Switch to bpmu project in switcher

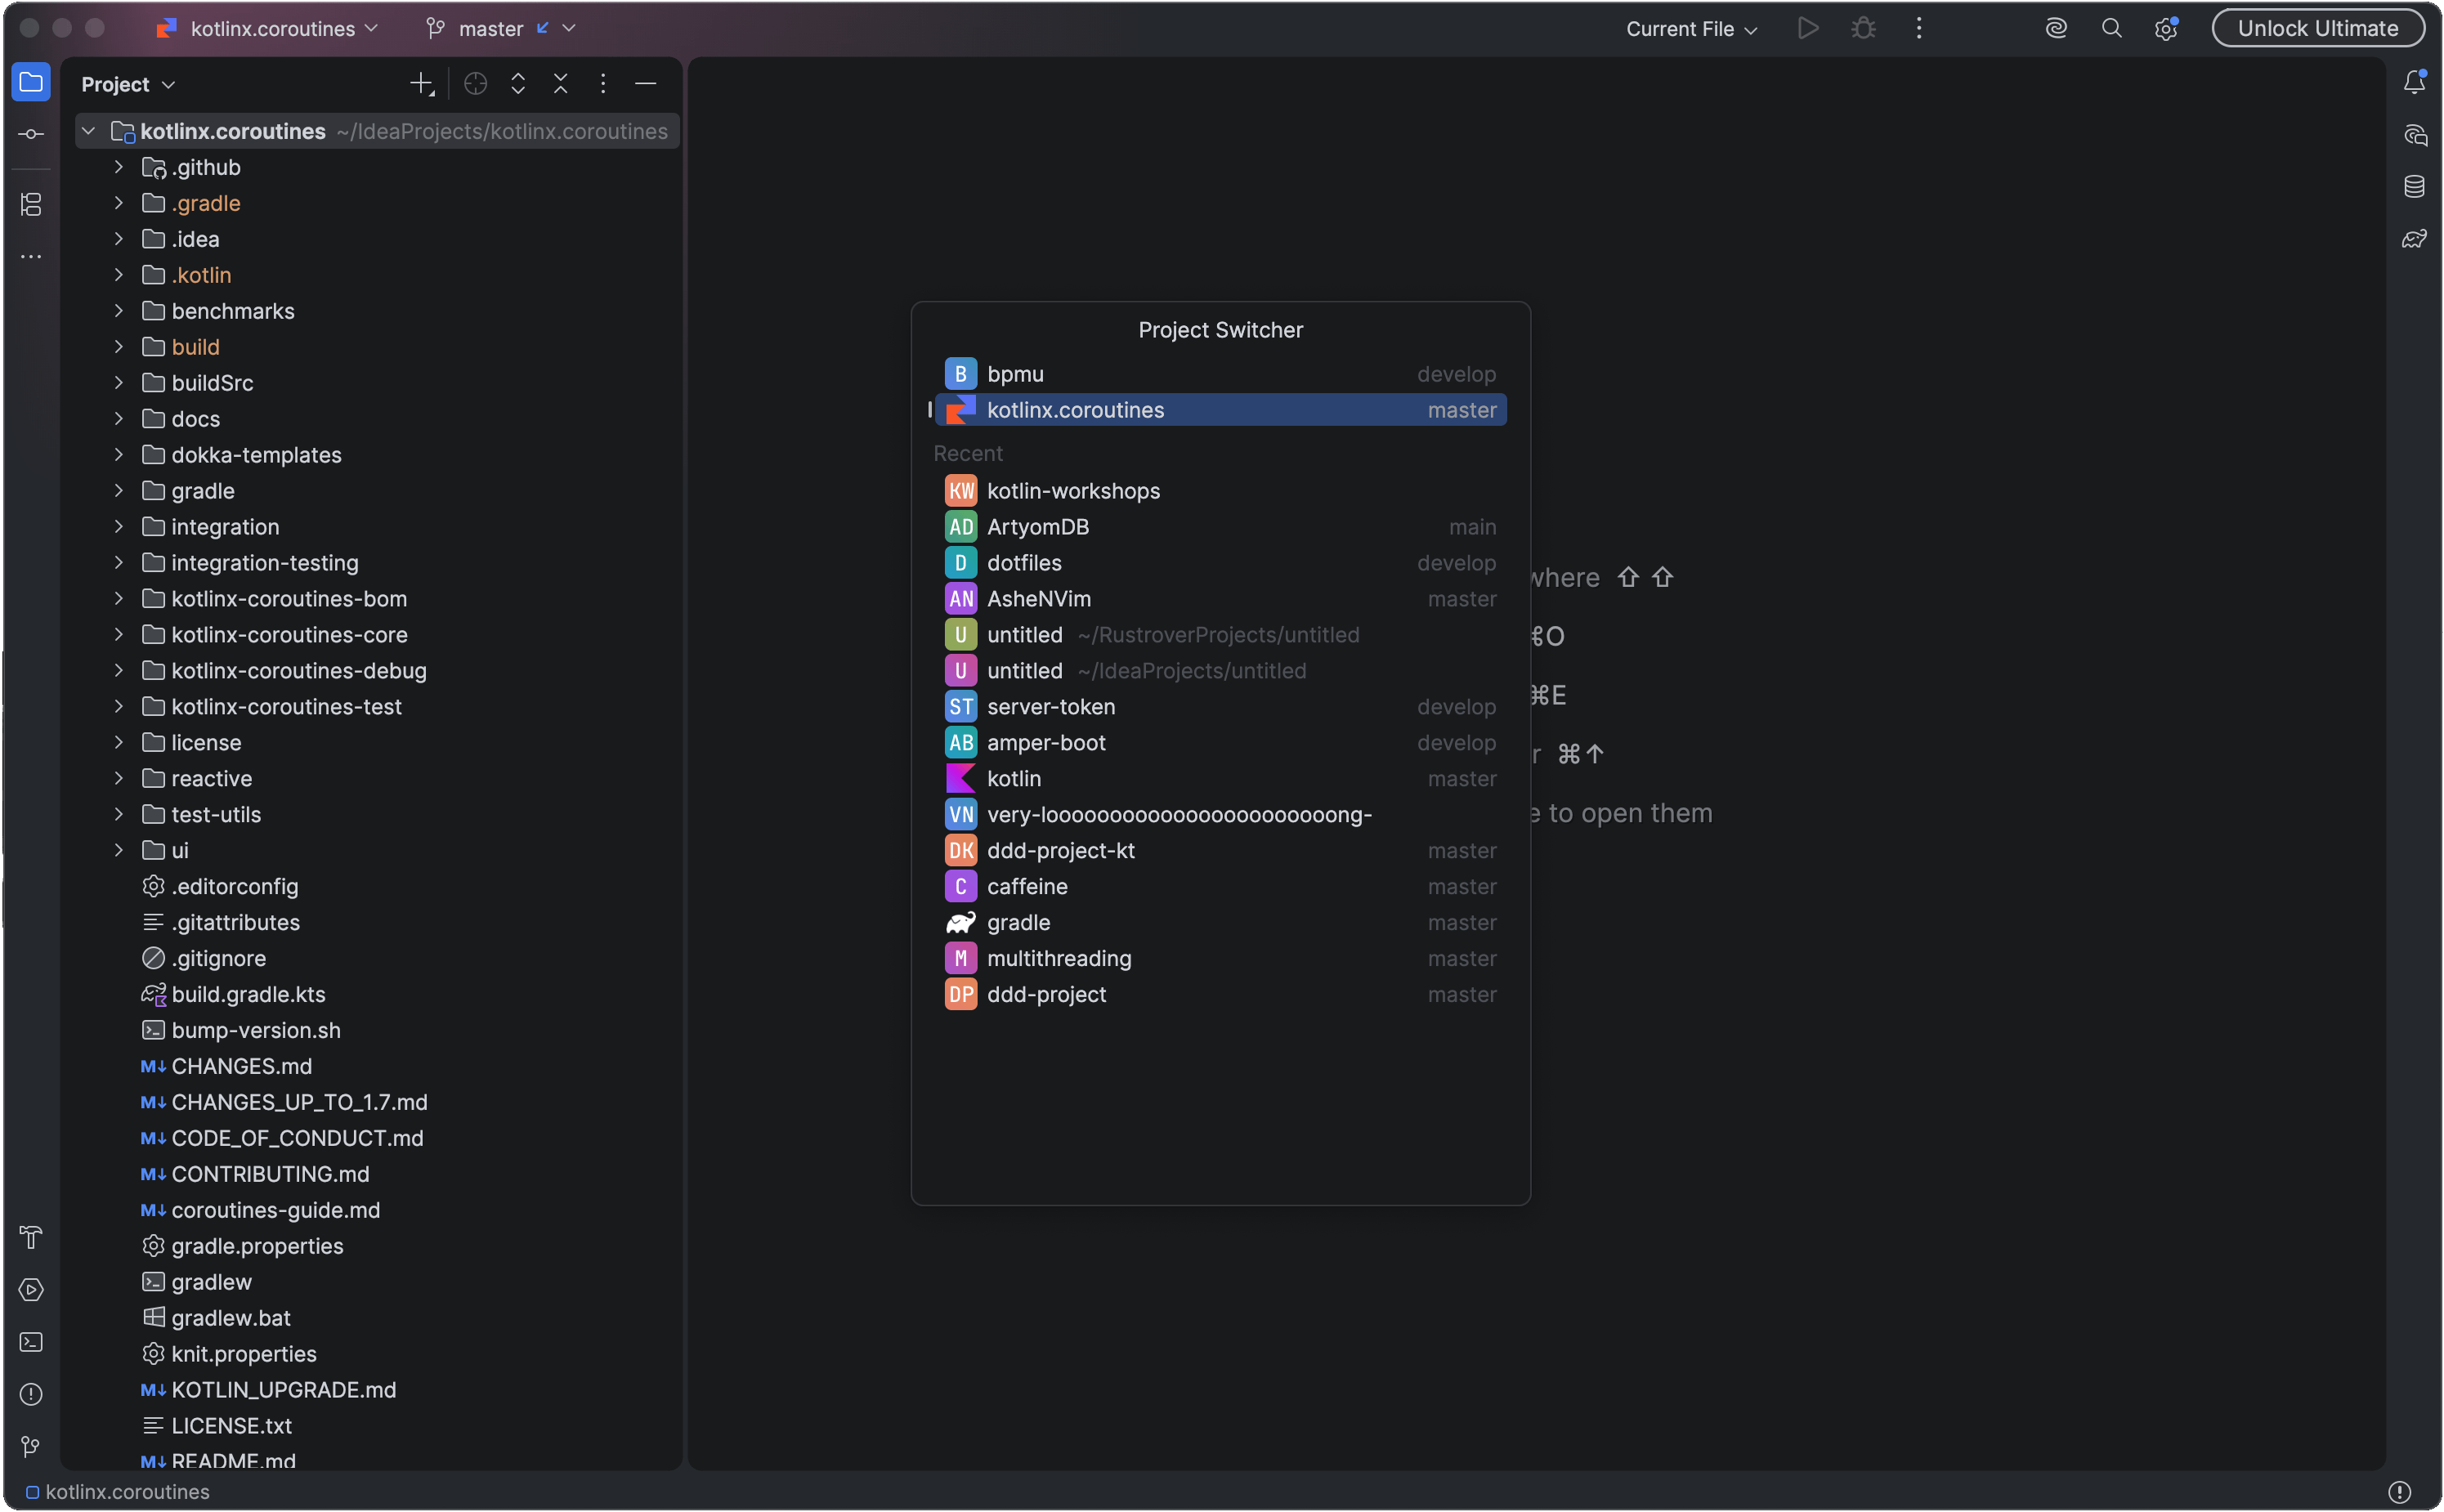point(1220,374)
